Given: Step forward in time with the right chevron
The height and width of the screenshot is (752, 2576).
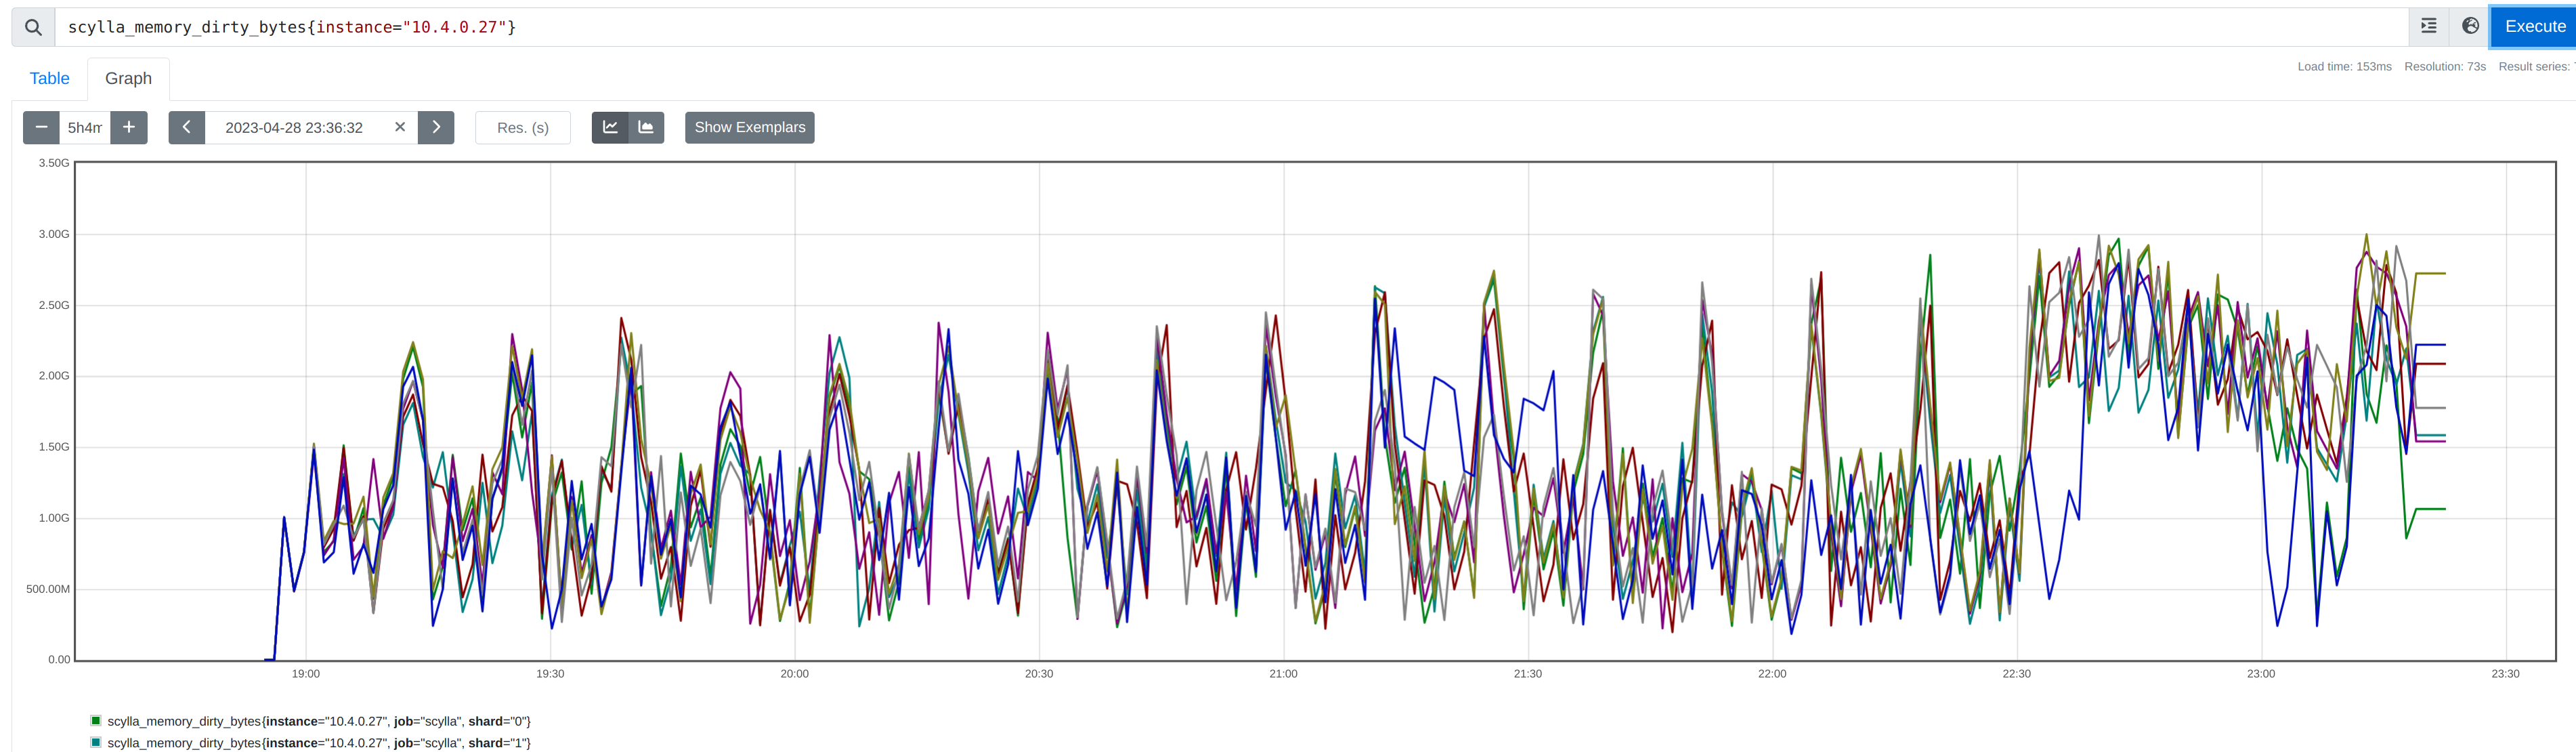Looking at the screenshot, I should tap(436, 127).
